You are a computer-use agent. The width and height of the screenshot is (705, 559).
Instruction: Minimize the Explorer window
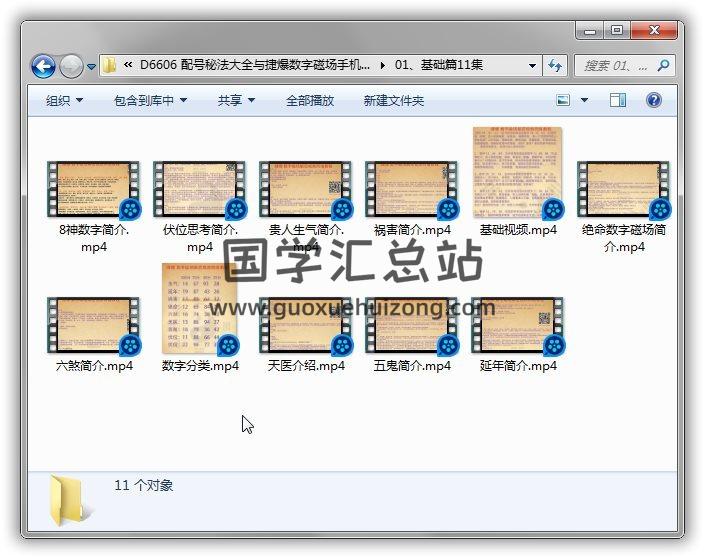click(590, 31)
